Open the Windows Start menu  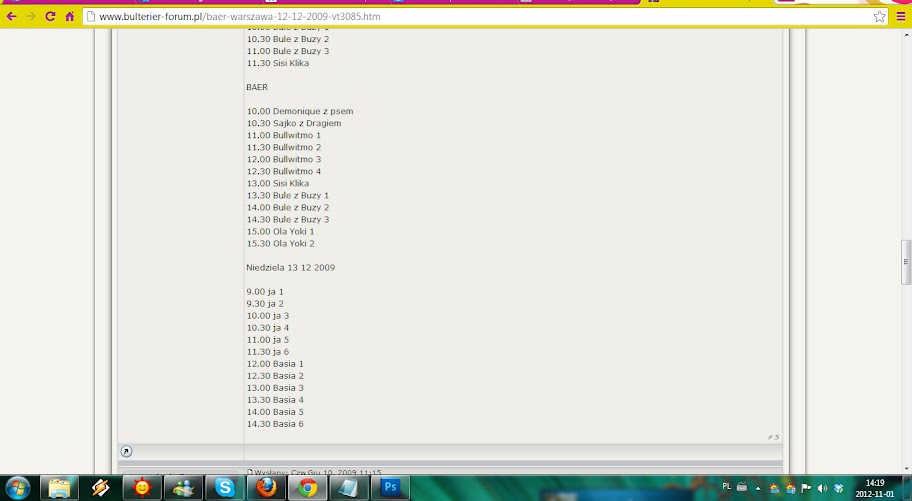(18, 488)
